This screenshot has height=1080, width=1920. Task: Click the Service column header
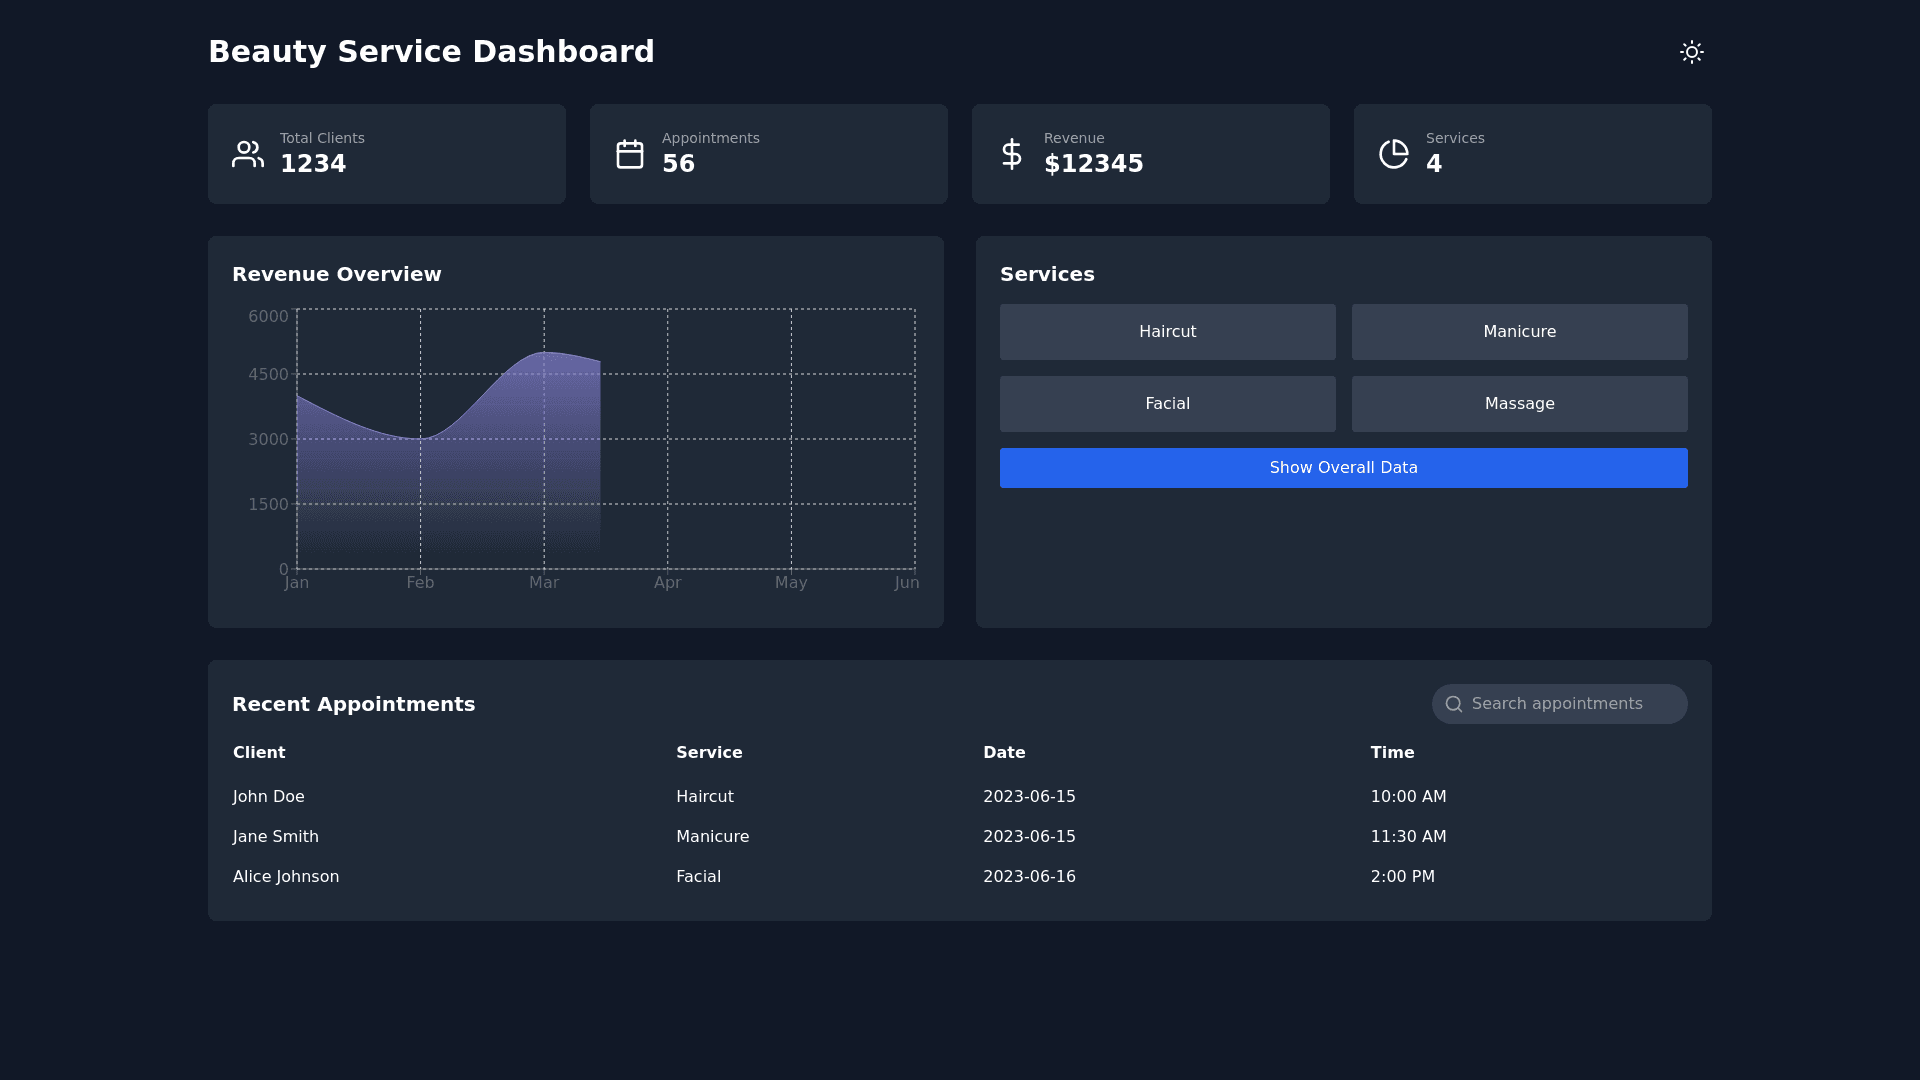tap(709, 753)
